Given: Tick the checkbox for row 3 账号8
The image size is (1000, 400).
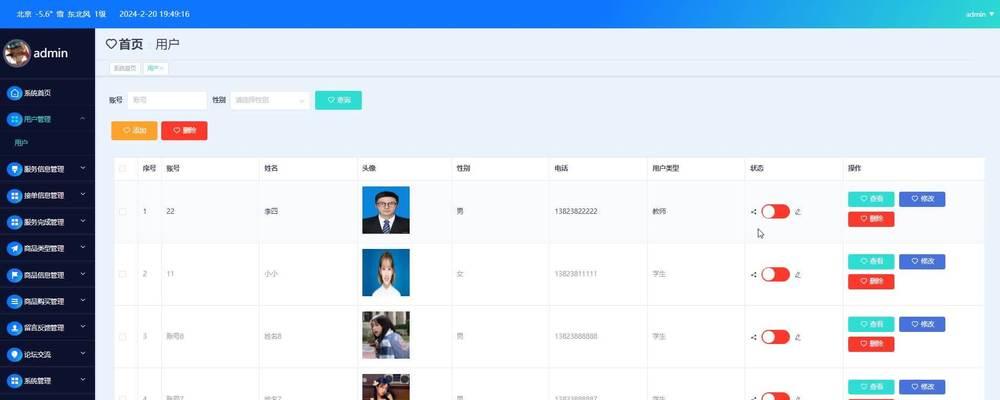Looking at the screenshot, I should [x=122, y=336].
